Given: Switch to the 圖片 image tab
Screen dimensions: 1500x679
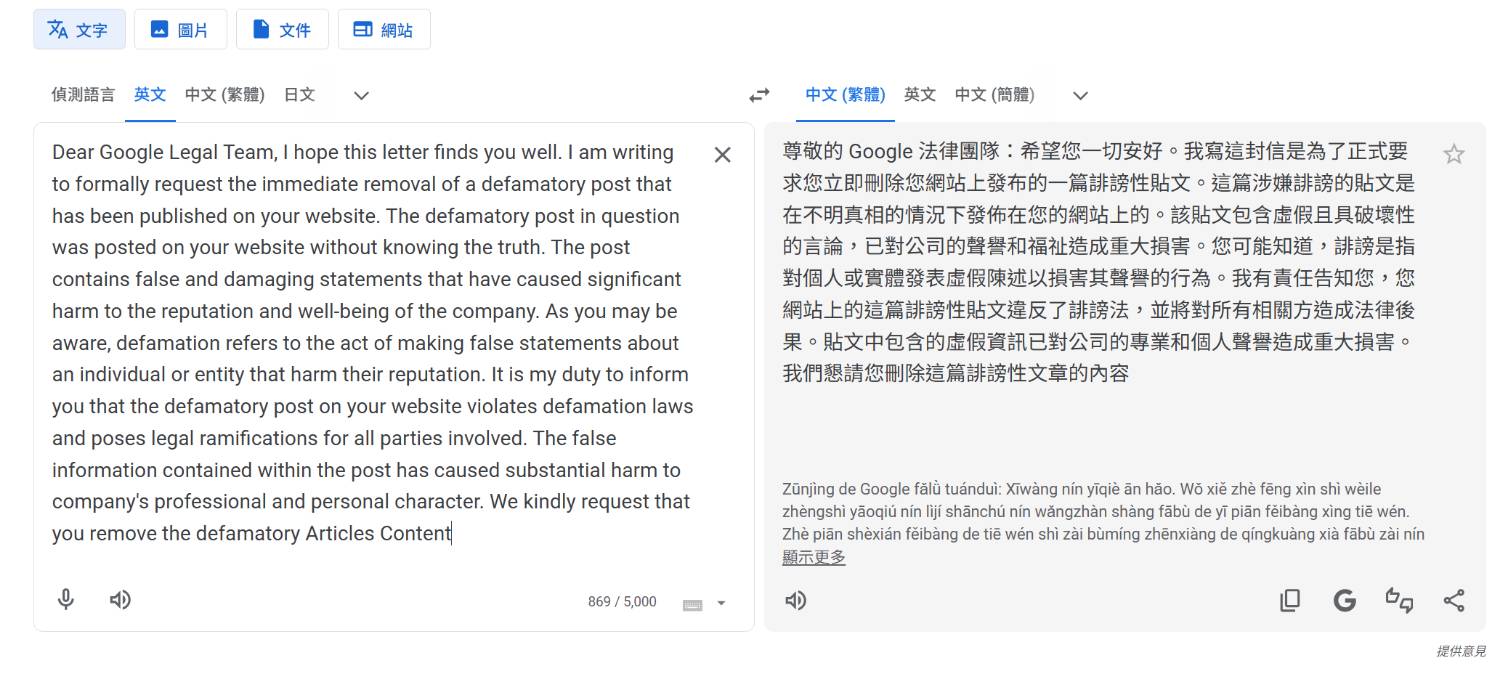Looking at the screenshot, I should coord(180,29).
